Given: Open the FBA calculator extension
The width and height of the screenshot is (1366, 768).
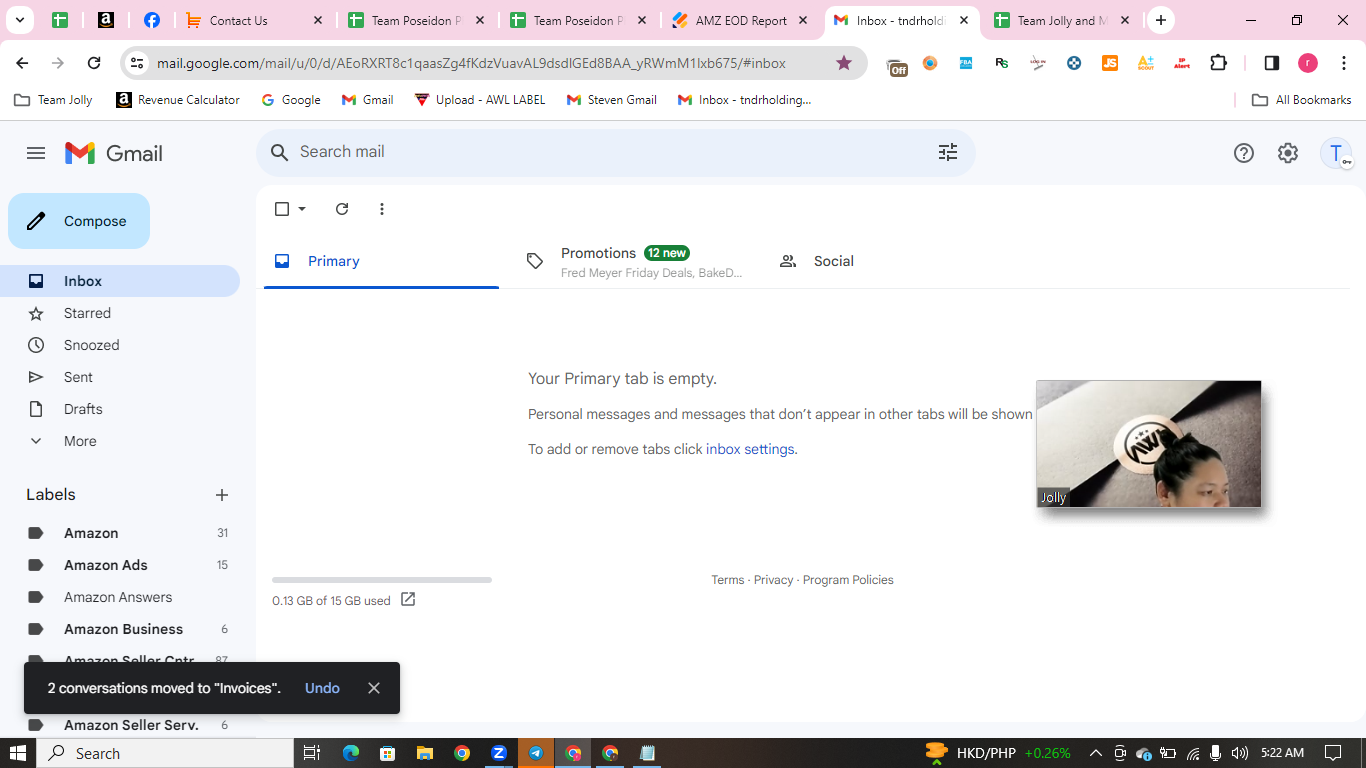Looking at the screenshot, I should 966,63.
